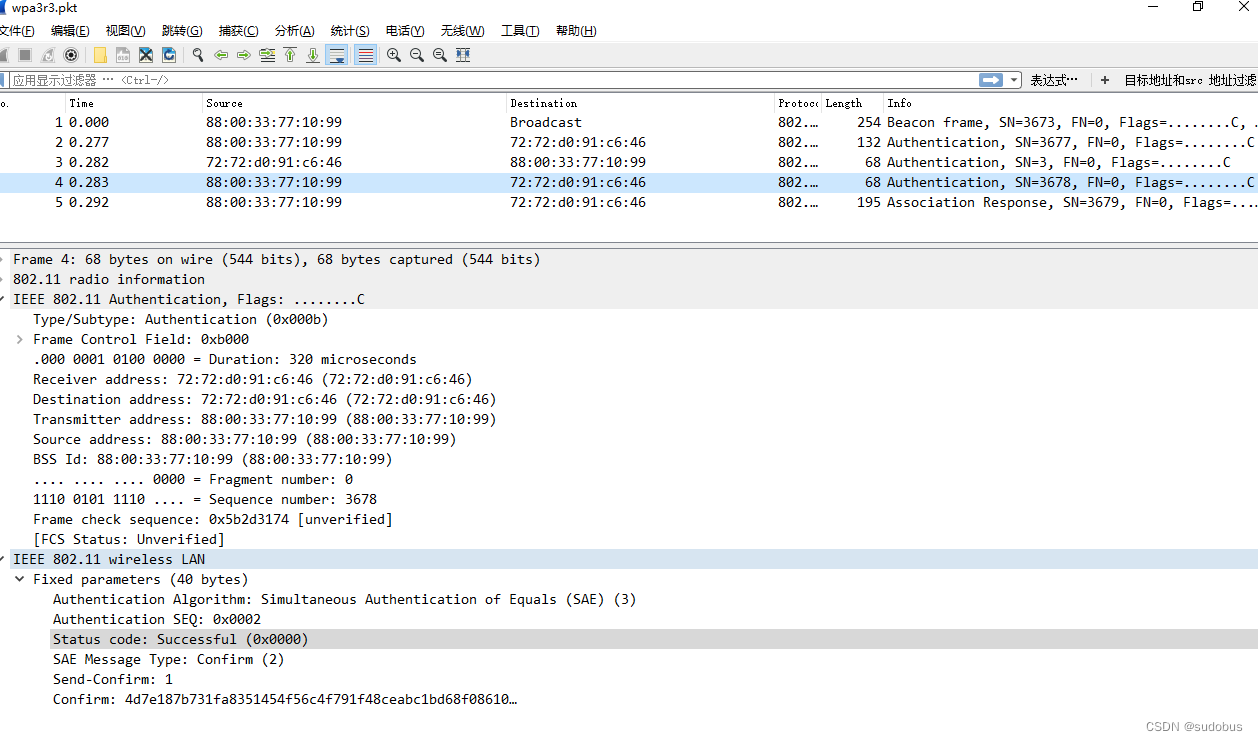This screenshot has width=1258, height=741.
Task: Open the 视图(V) menu
Action: tap(125, 31)
